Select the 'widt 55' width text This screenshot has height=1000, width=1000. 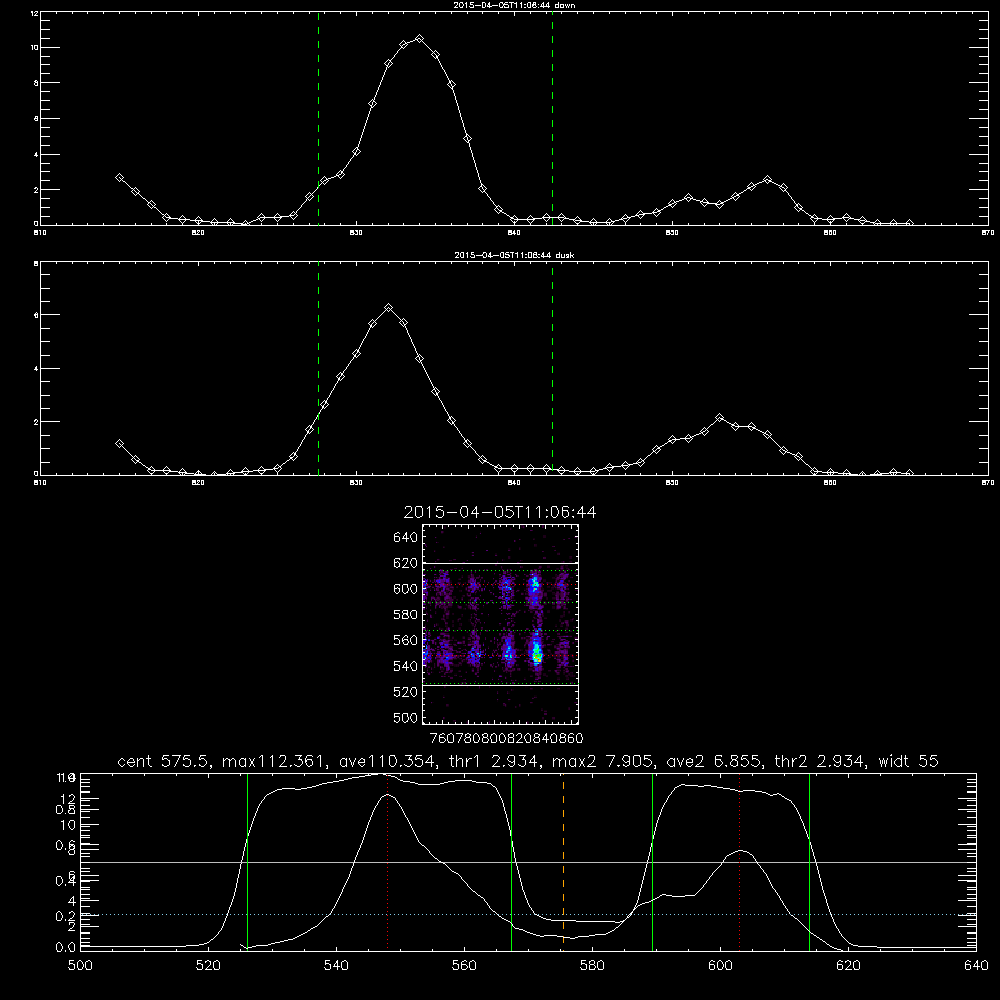[x=908, y=761]
